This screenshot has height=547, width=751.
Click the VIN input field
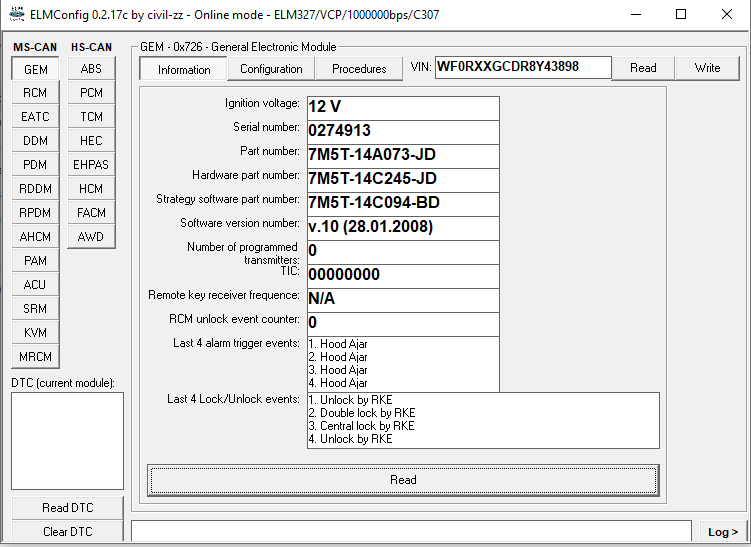tap(521, 67)
